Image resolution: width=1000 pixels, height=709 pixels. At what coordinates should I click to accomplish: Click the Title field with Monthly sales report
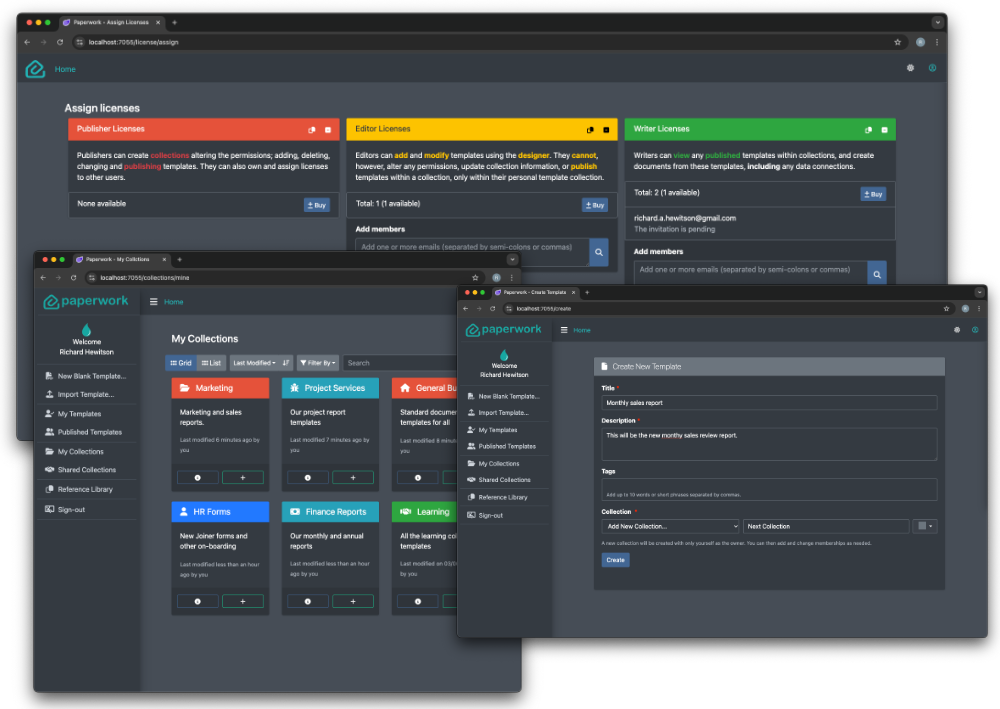769,403
